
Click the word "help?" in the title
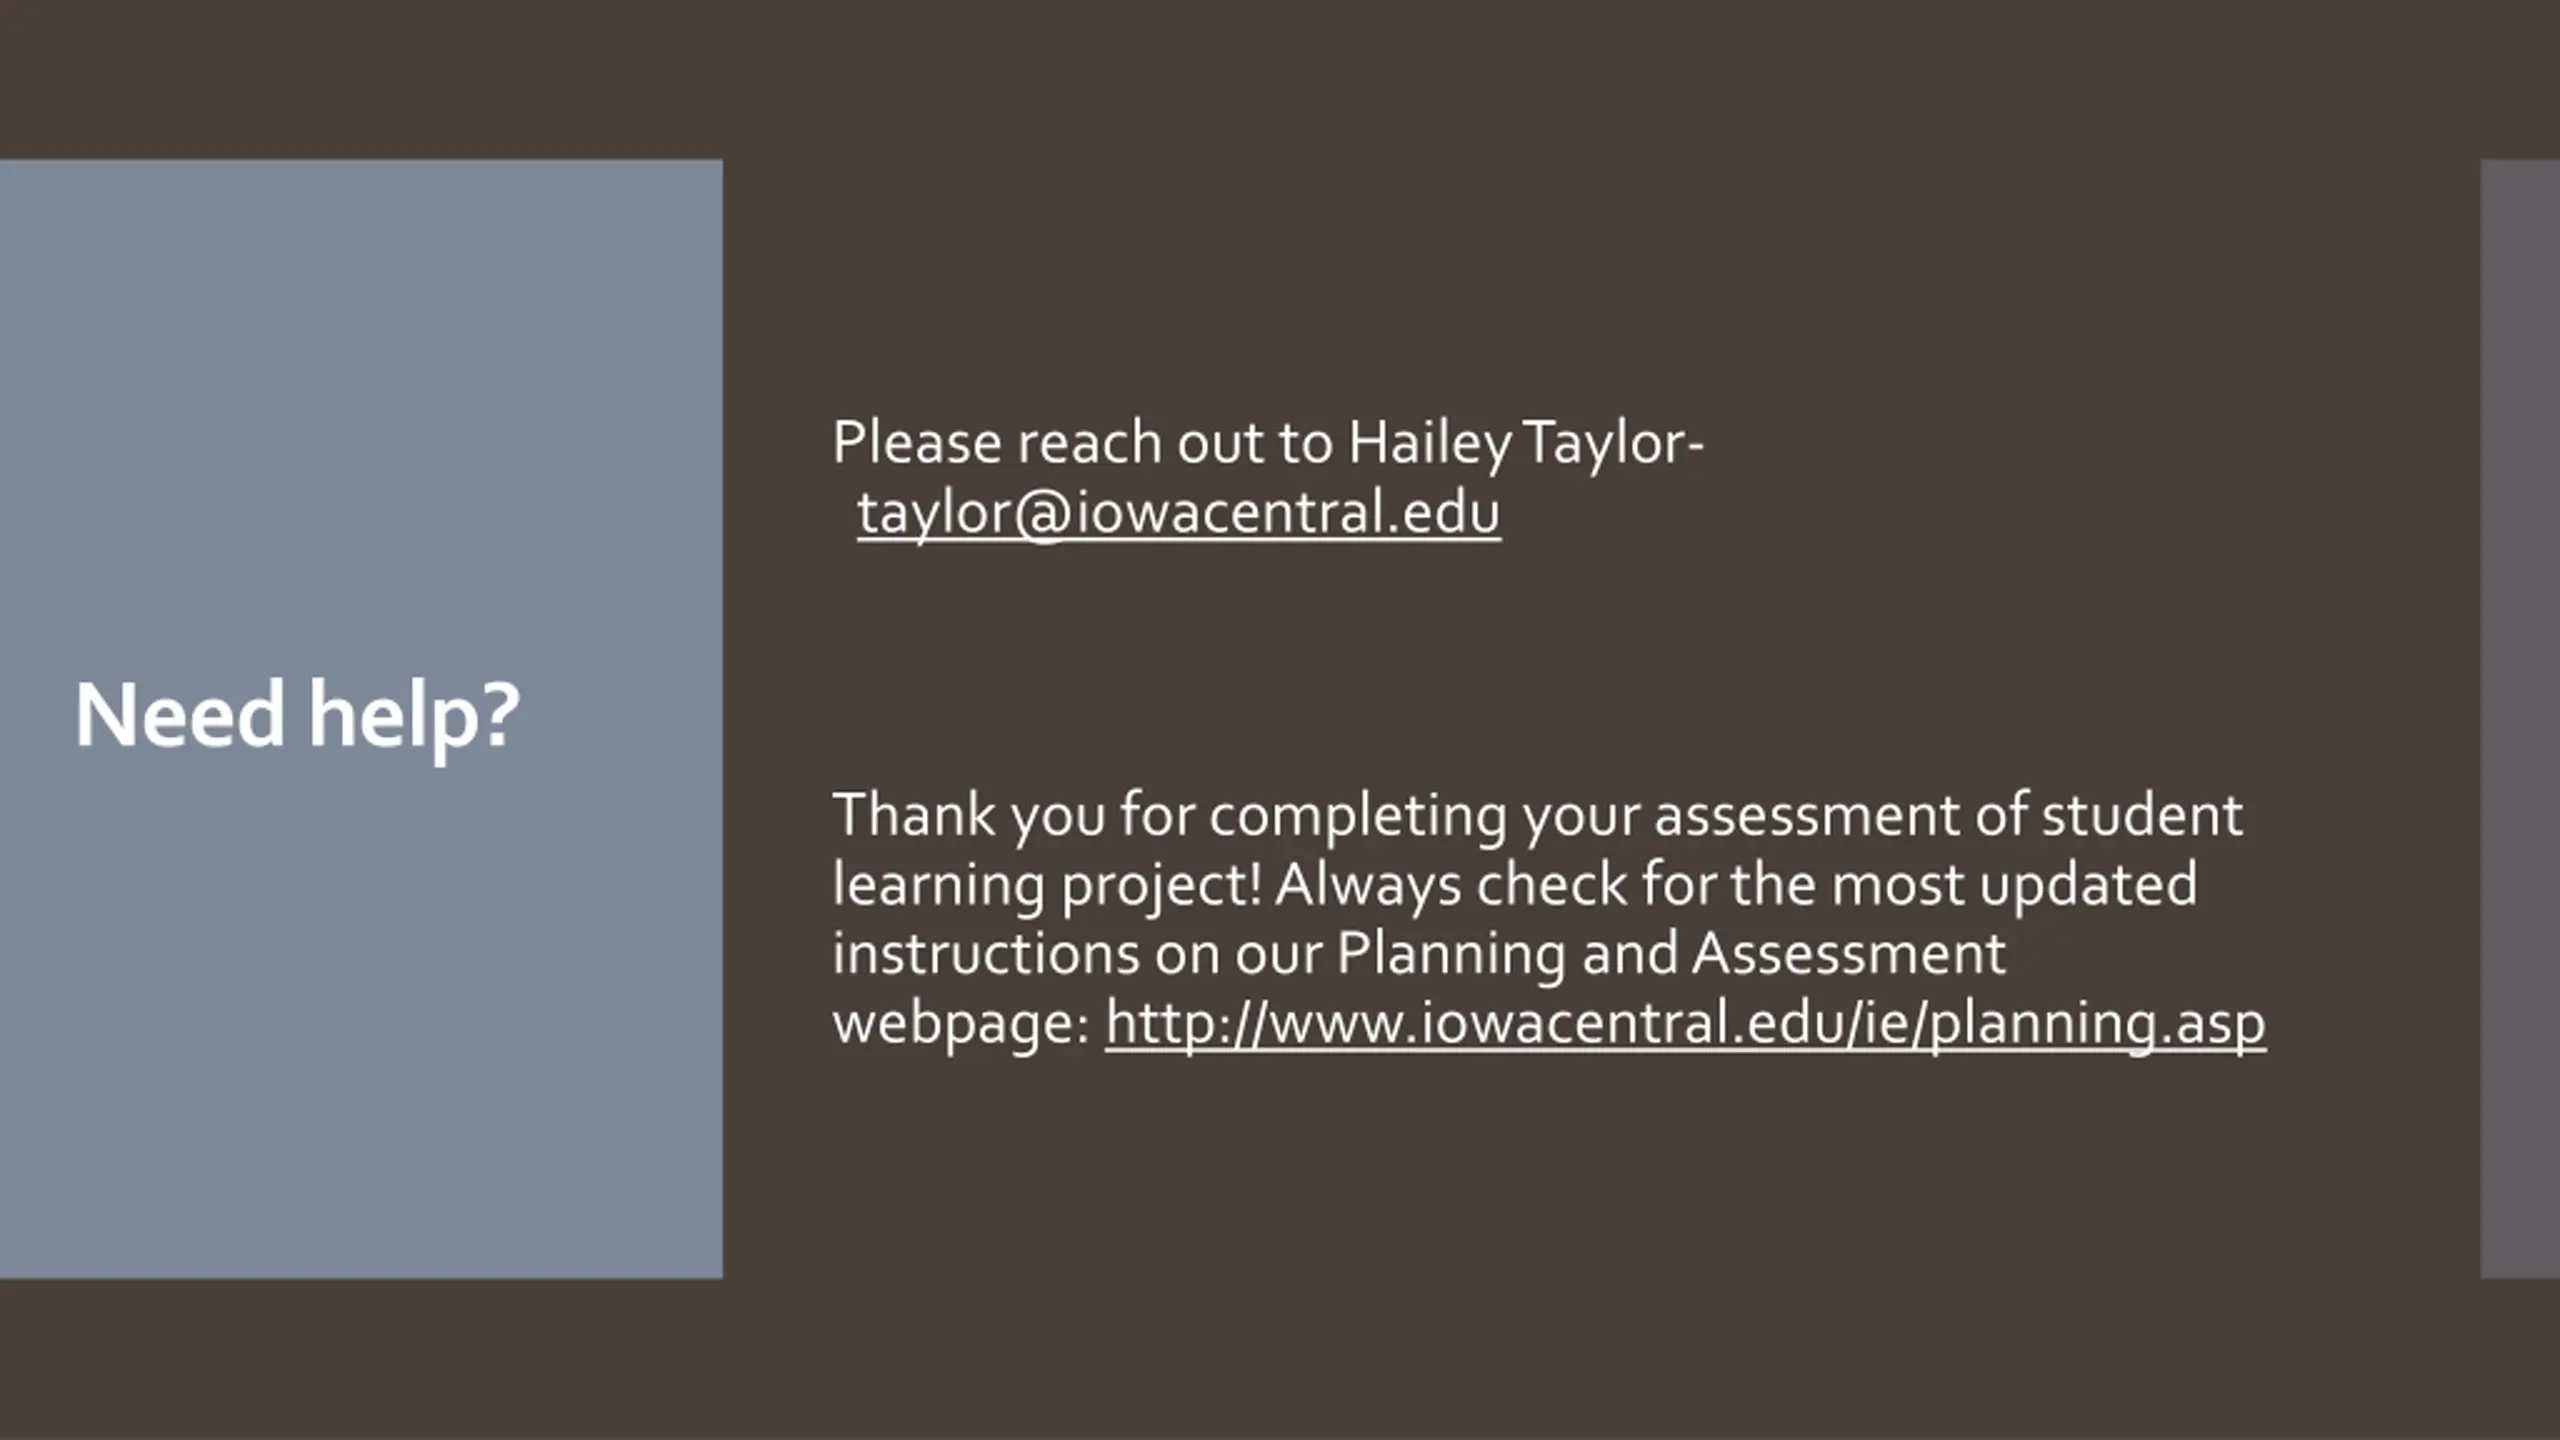coord(414,718)
